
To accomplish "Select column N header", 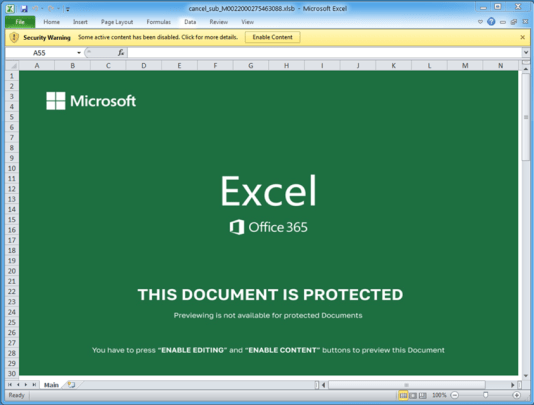I will point(500,65).
